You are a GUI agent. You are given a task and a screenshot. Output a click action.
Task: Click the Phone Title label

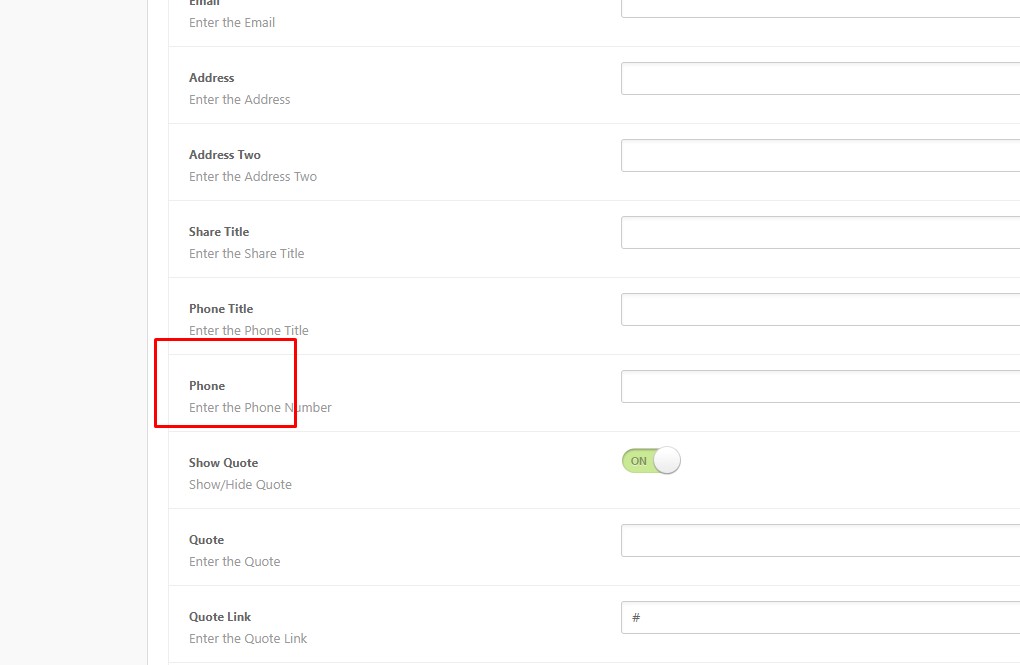point(221,309)
